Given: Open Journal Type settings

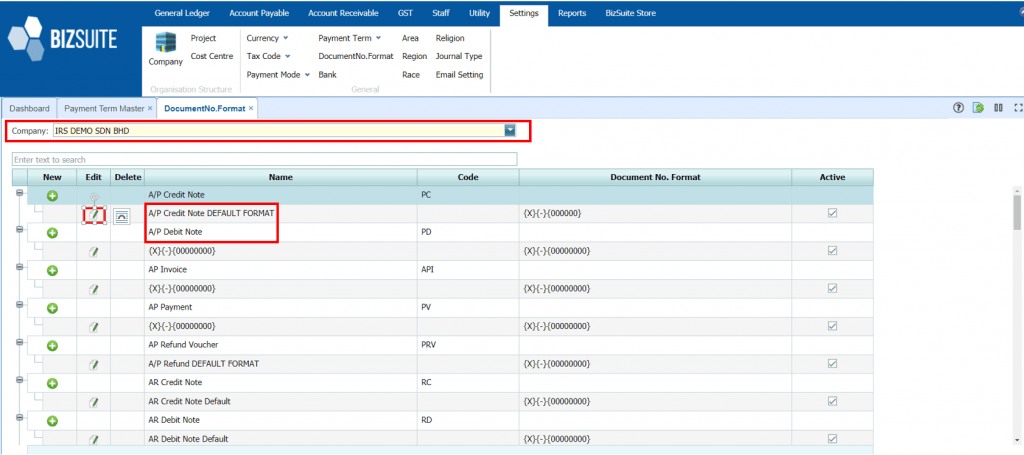Looking at the screenshot, I should click(458, 56).
